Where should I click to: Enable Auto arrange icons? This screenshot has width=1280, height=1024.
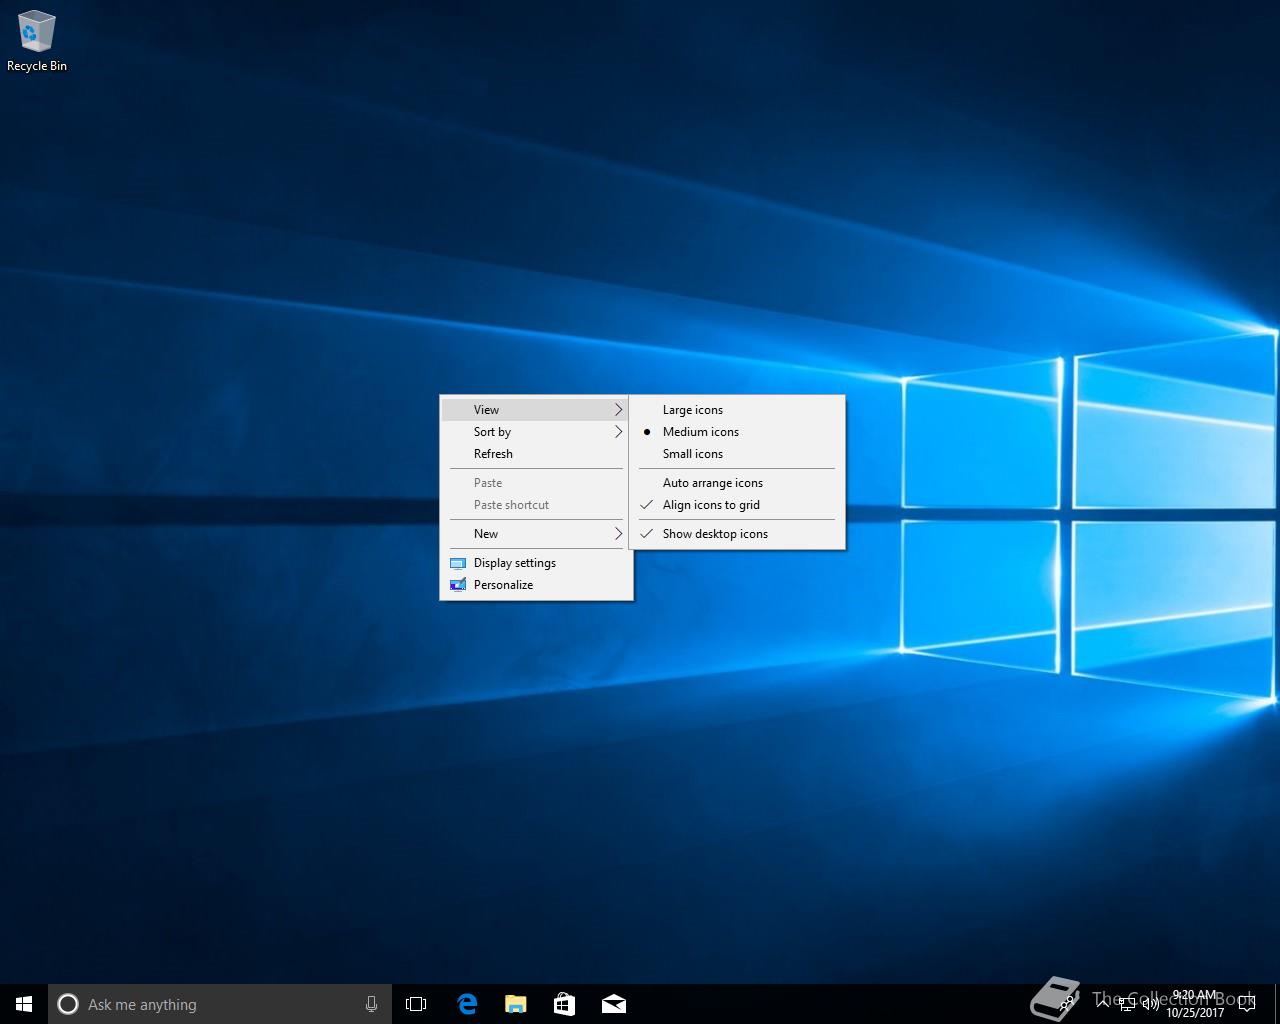coord(712,483)
